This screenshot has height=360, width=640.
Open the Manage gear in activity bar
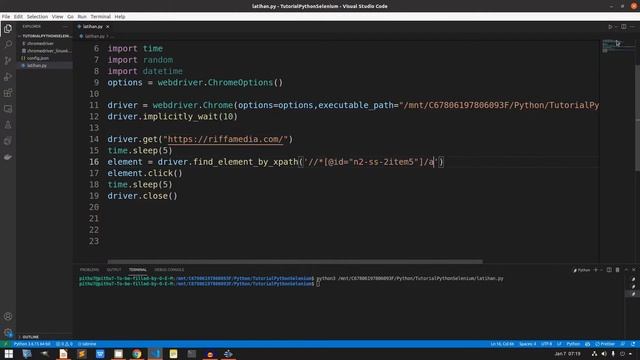tap(8, 332)
